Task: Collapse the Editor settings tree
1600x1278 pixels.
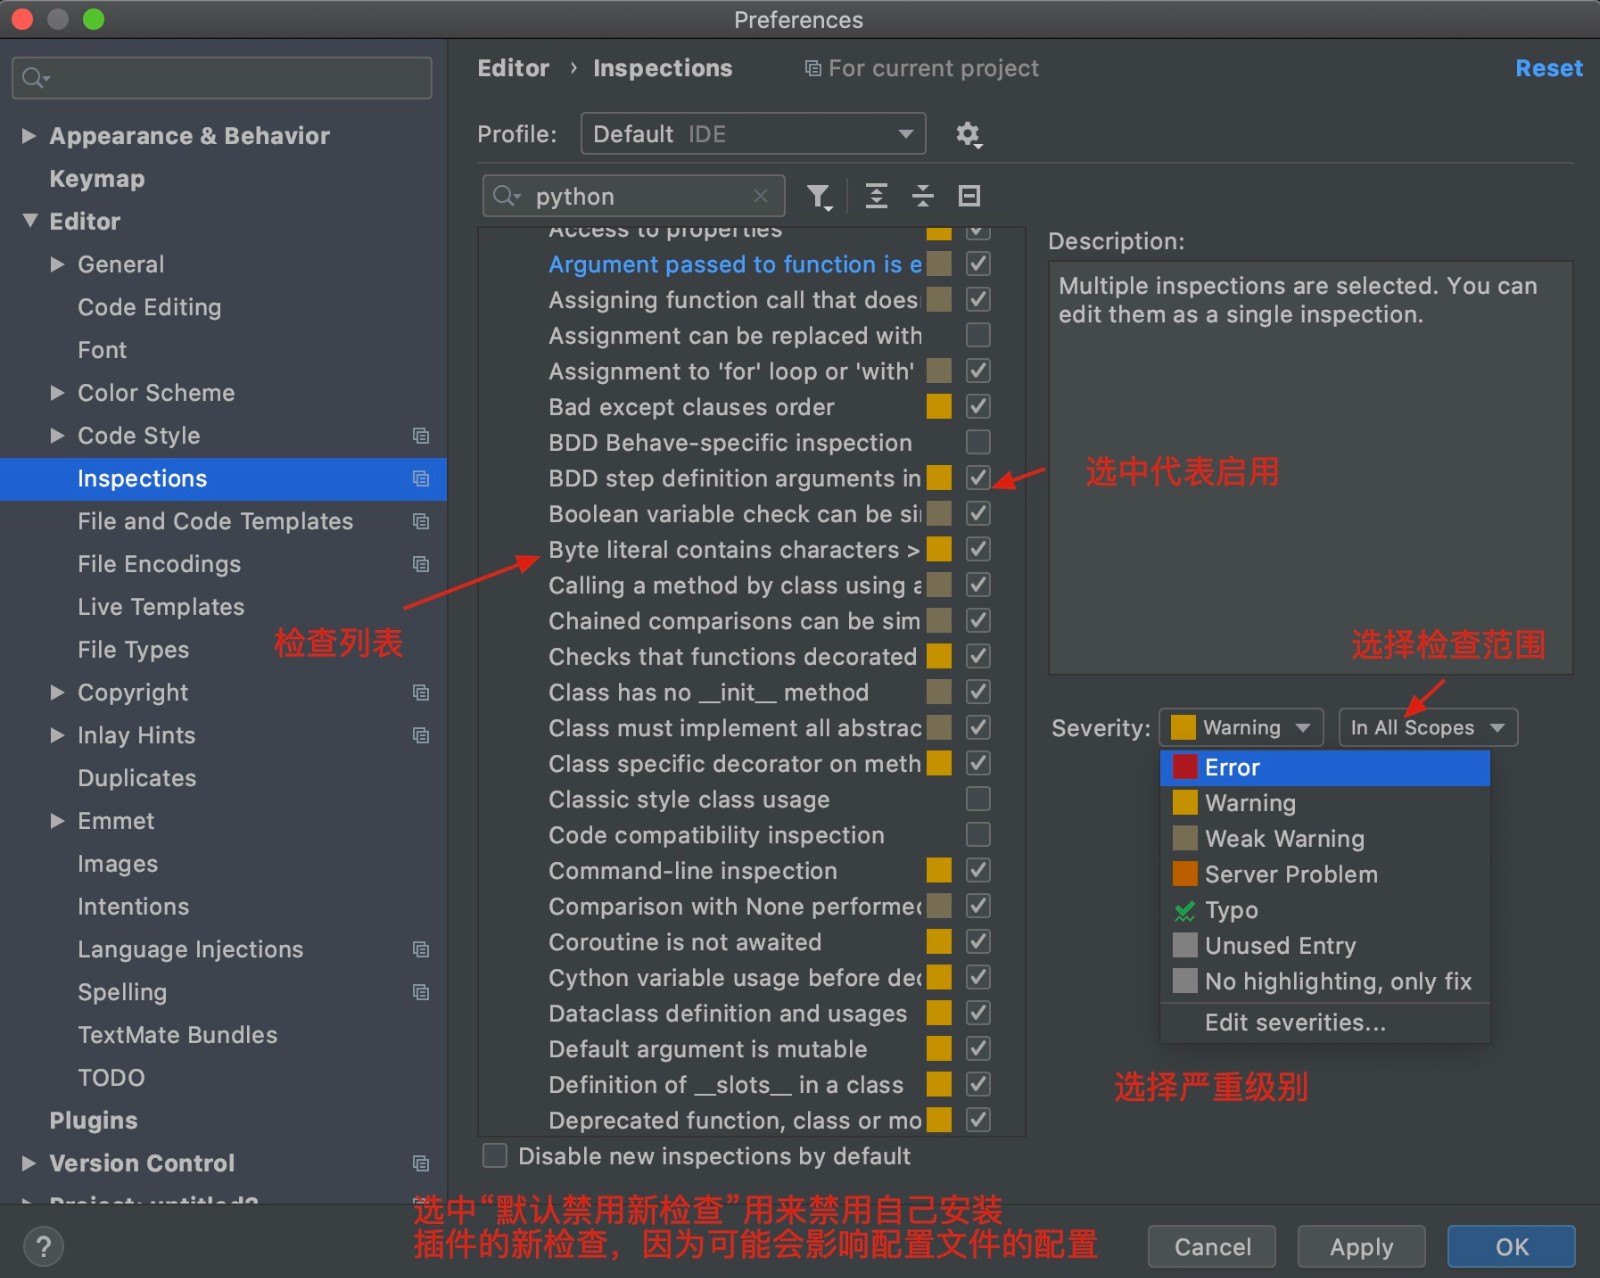Action: (x=29, y=221)
